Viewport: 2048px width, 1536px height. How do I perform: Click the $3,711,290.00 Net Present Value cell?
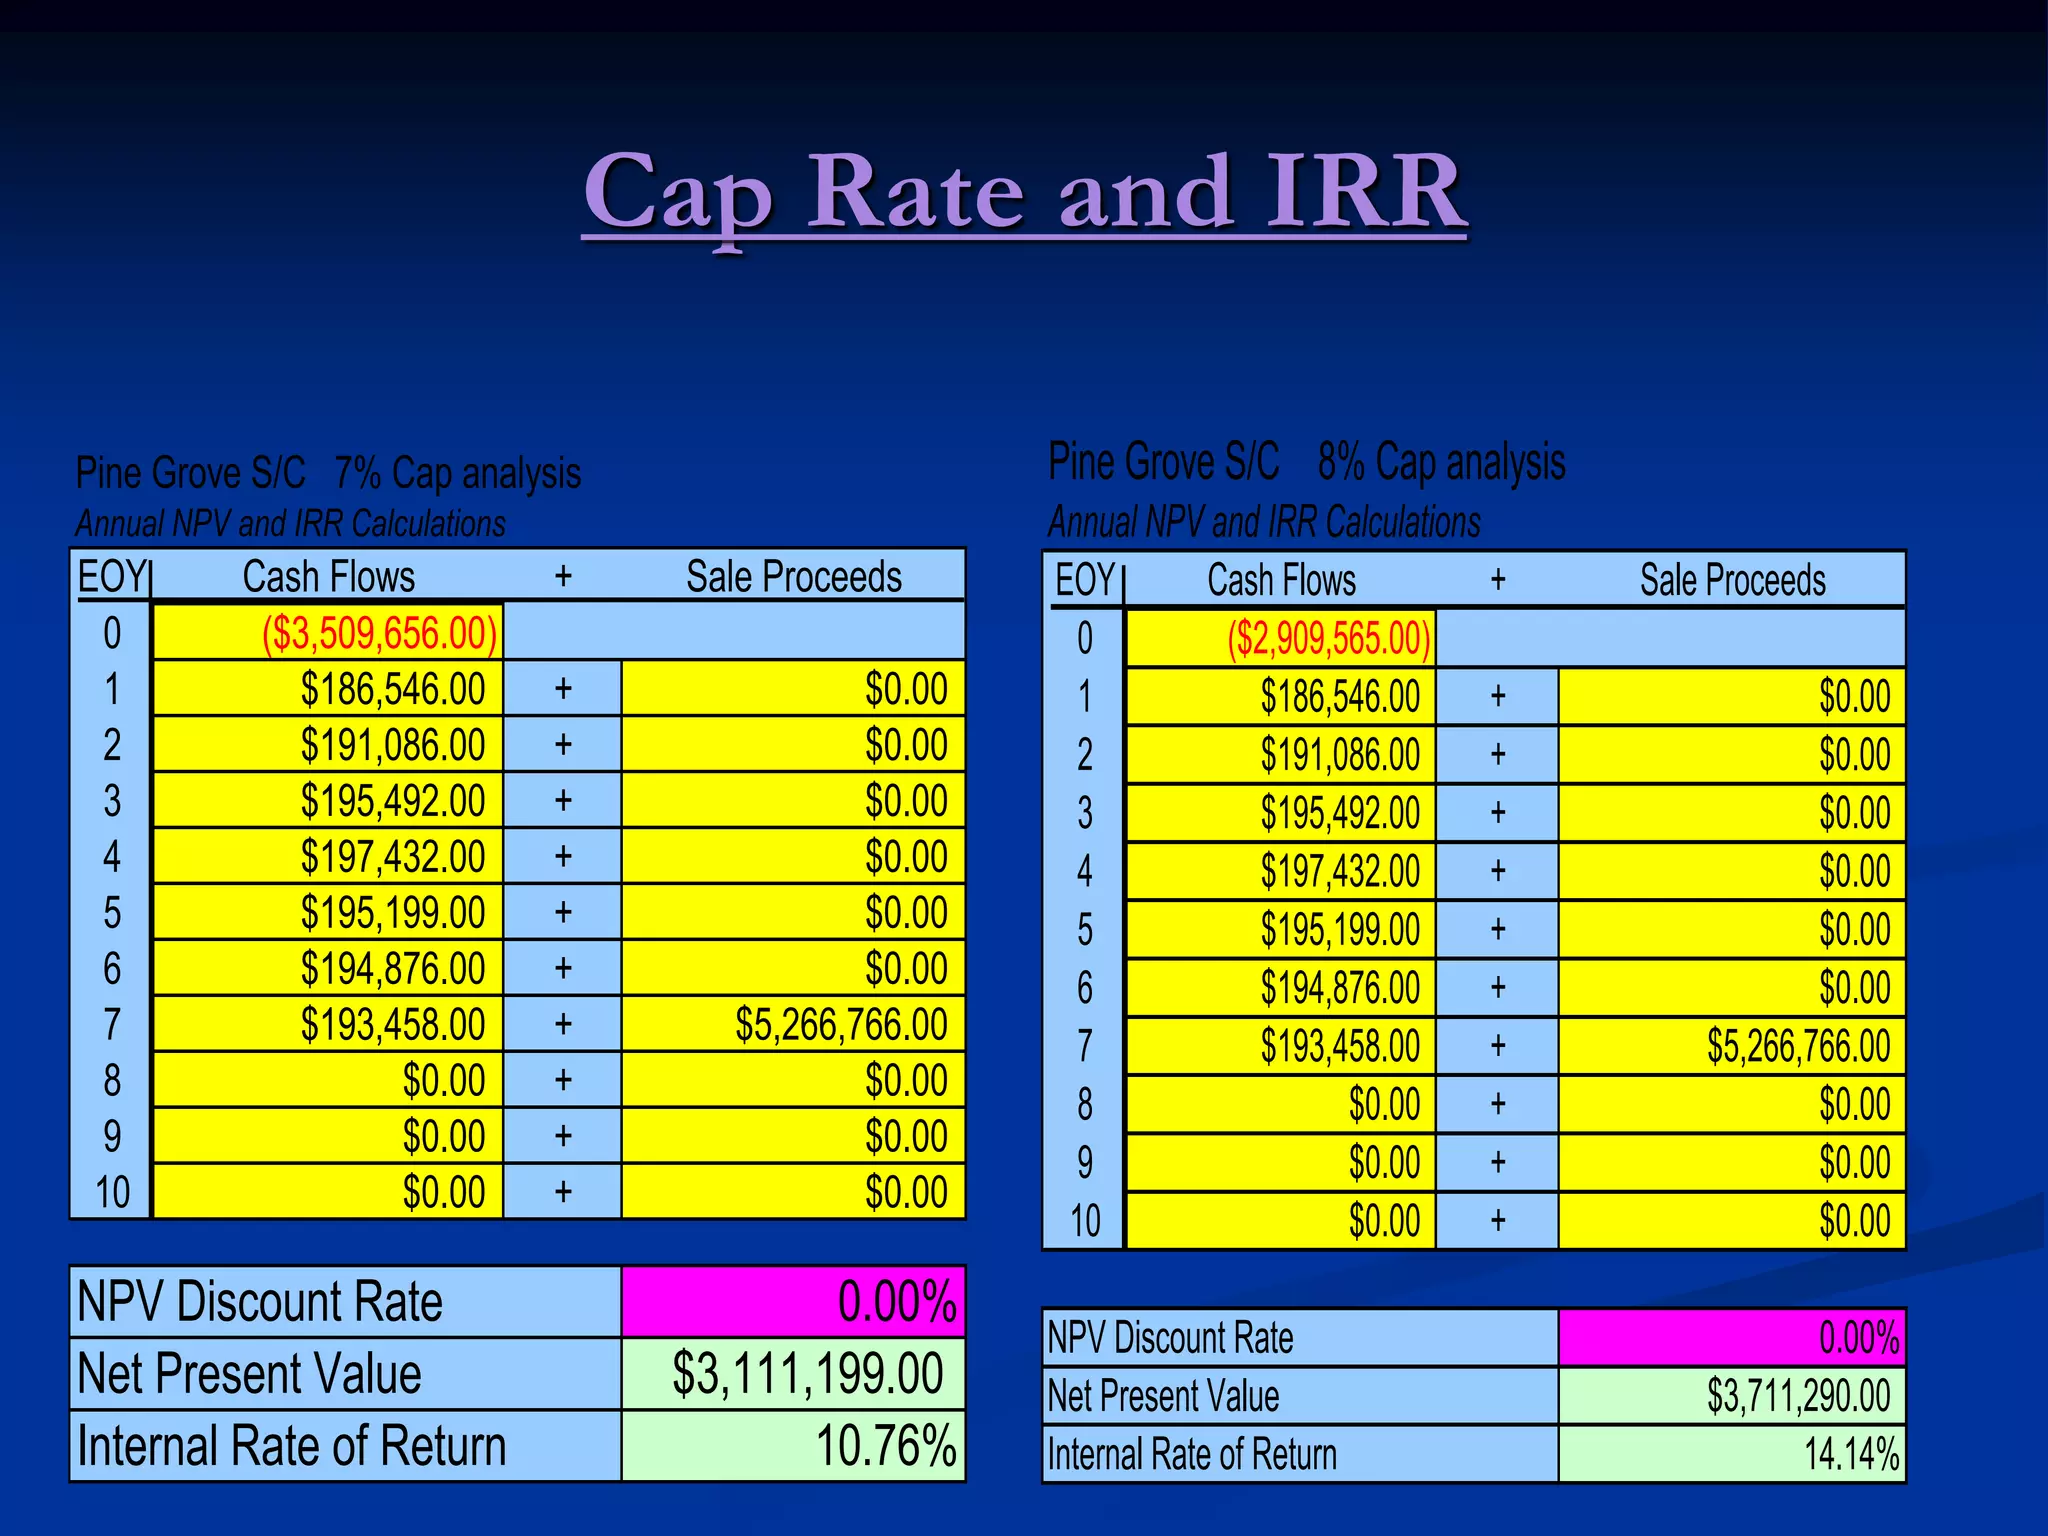tap(1732, 1396)
